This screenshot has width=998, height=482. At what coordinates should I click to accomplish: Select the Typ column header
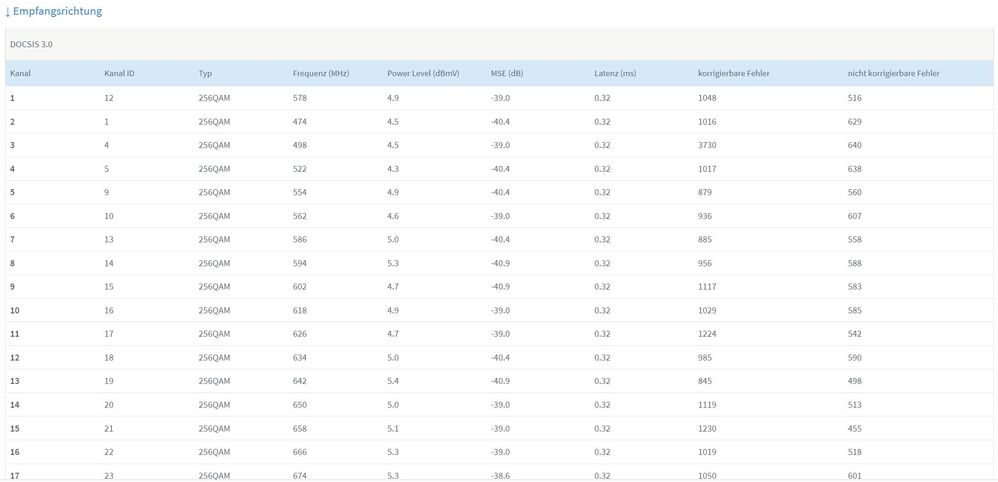point(206,74)
